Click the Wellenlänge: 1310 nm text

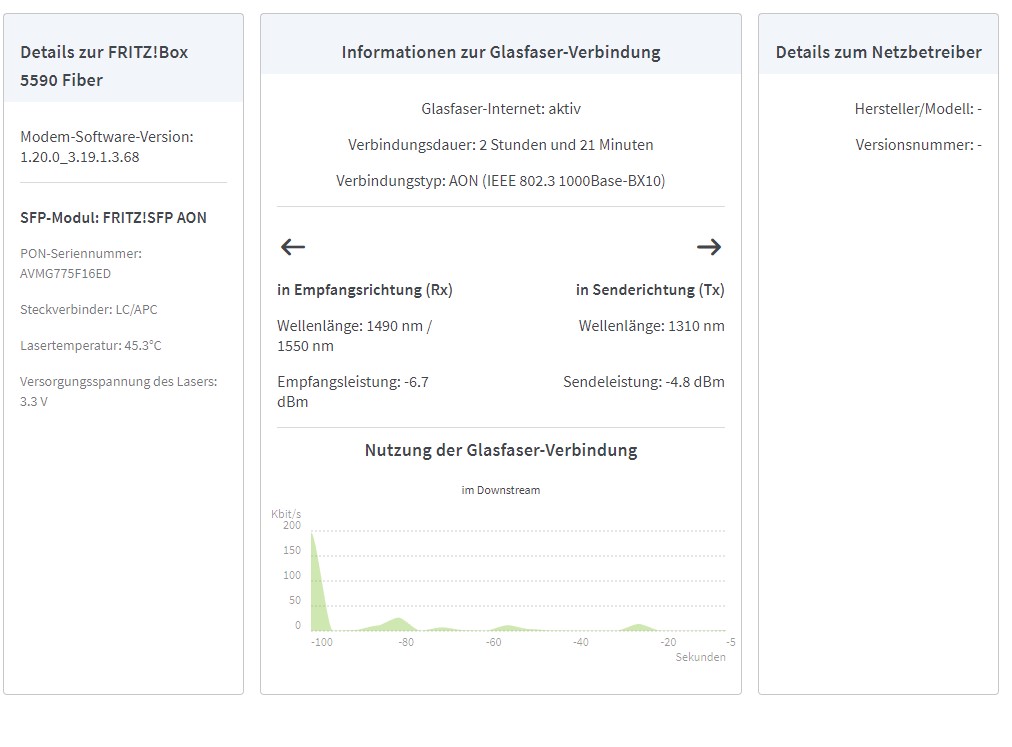click(651, 326)
